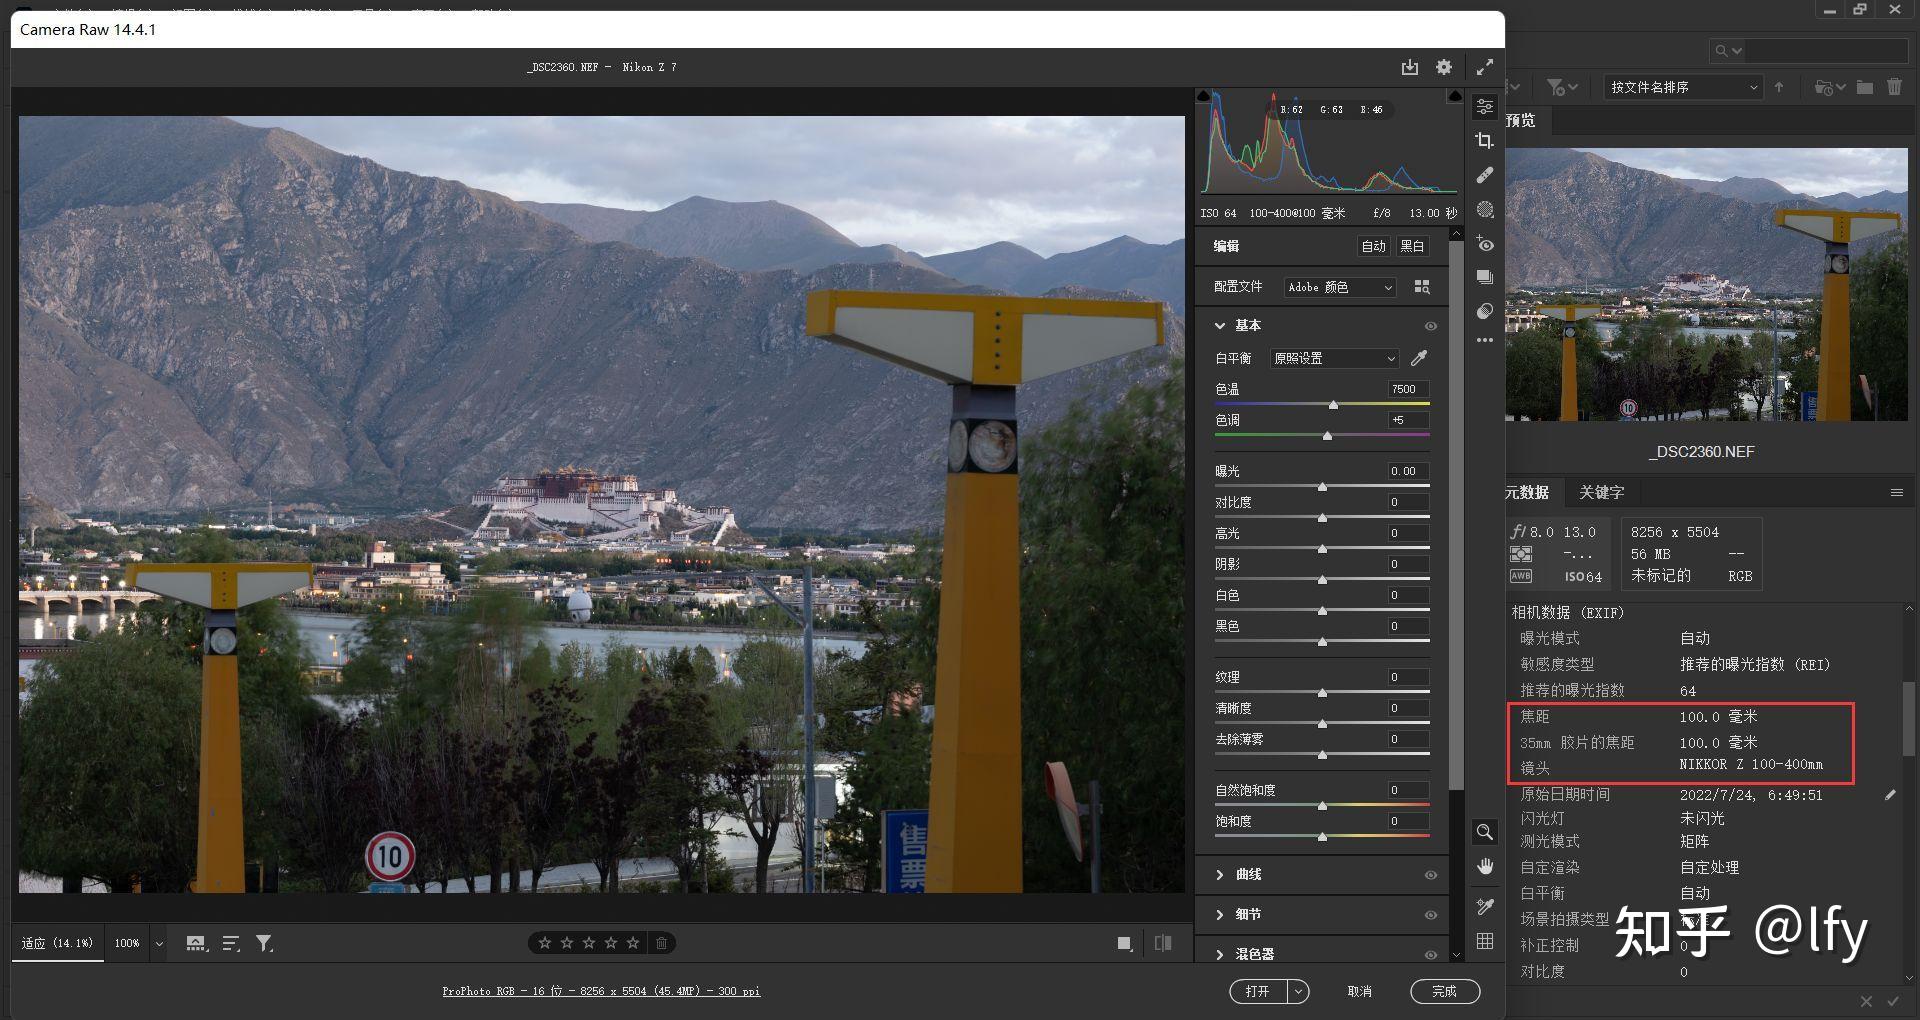
Task: Toggle visibility of 细节 panel edits
Action: tap(1431, 915)
